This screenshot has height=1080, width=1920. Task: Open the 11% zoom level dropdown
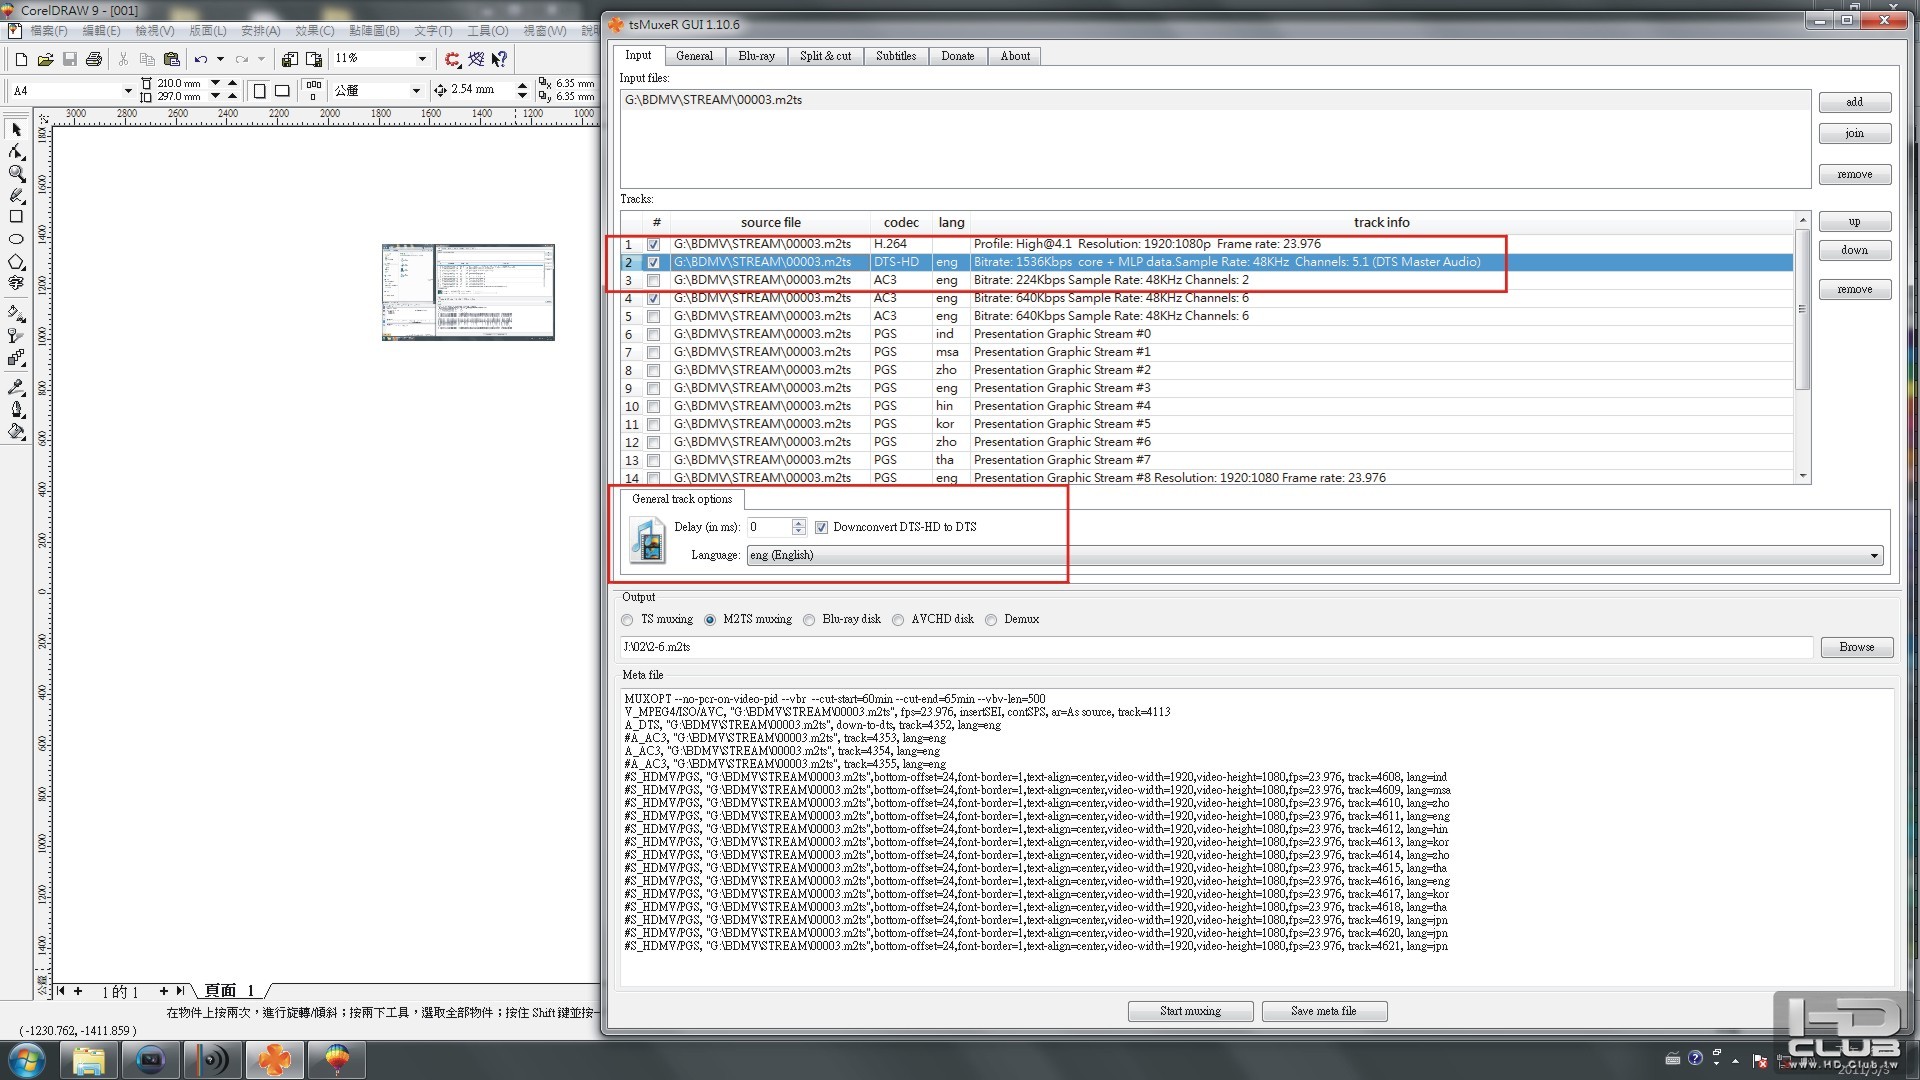tap(421, 59)
